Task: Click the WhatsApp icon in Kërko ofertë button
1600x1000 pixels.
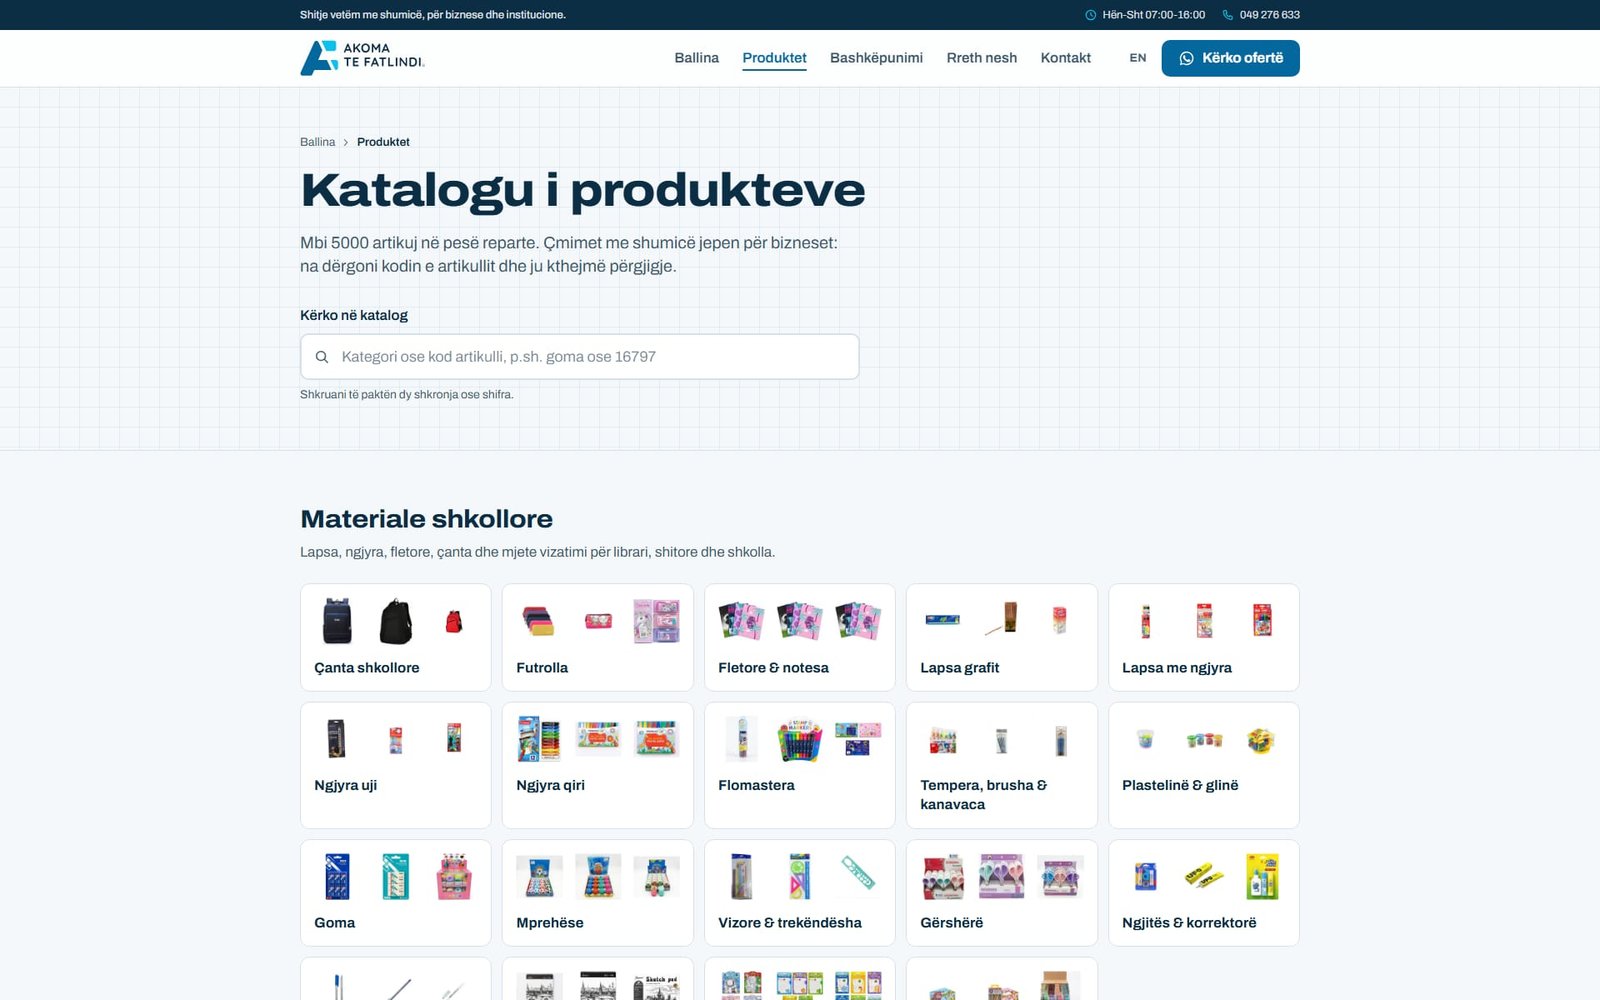Action: tap(1186, 58)
